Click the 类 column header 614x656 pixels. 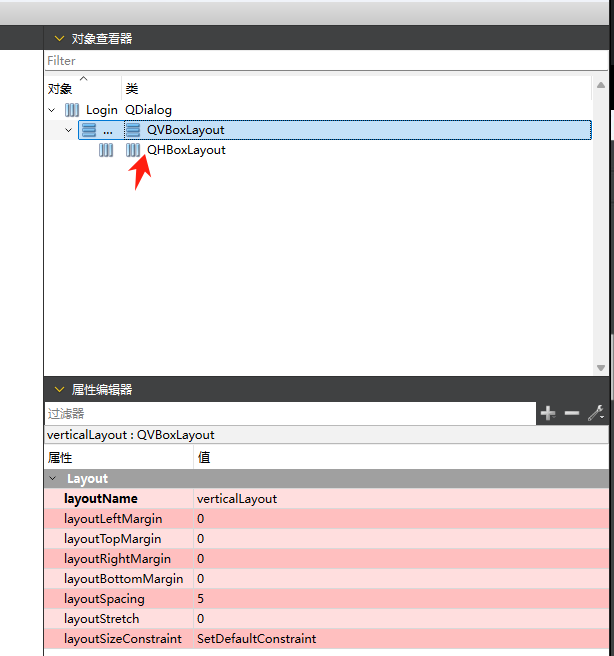pyautogui.click(x=132, y=89)
